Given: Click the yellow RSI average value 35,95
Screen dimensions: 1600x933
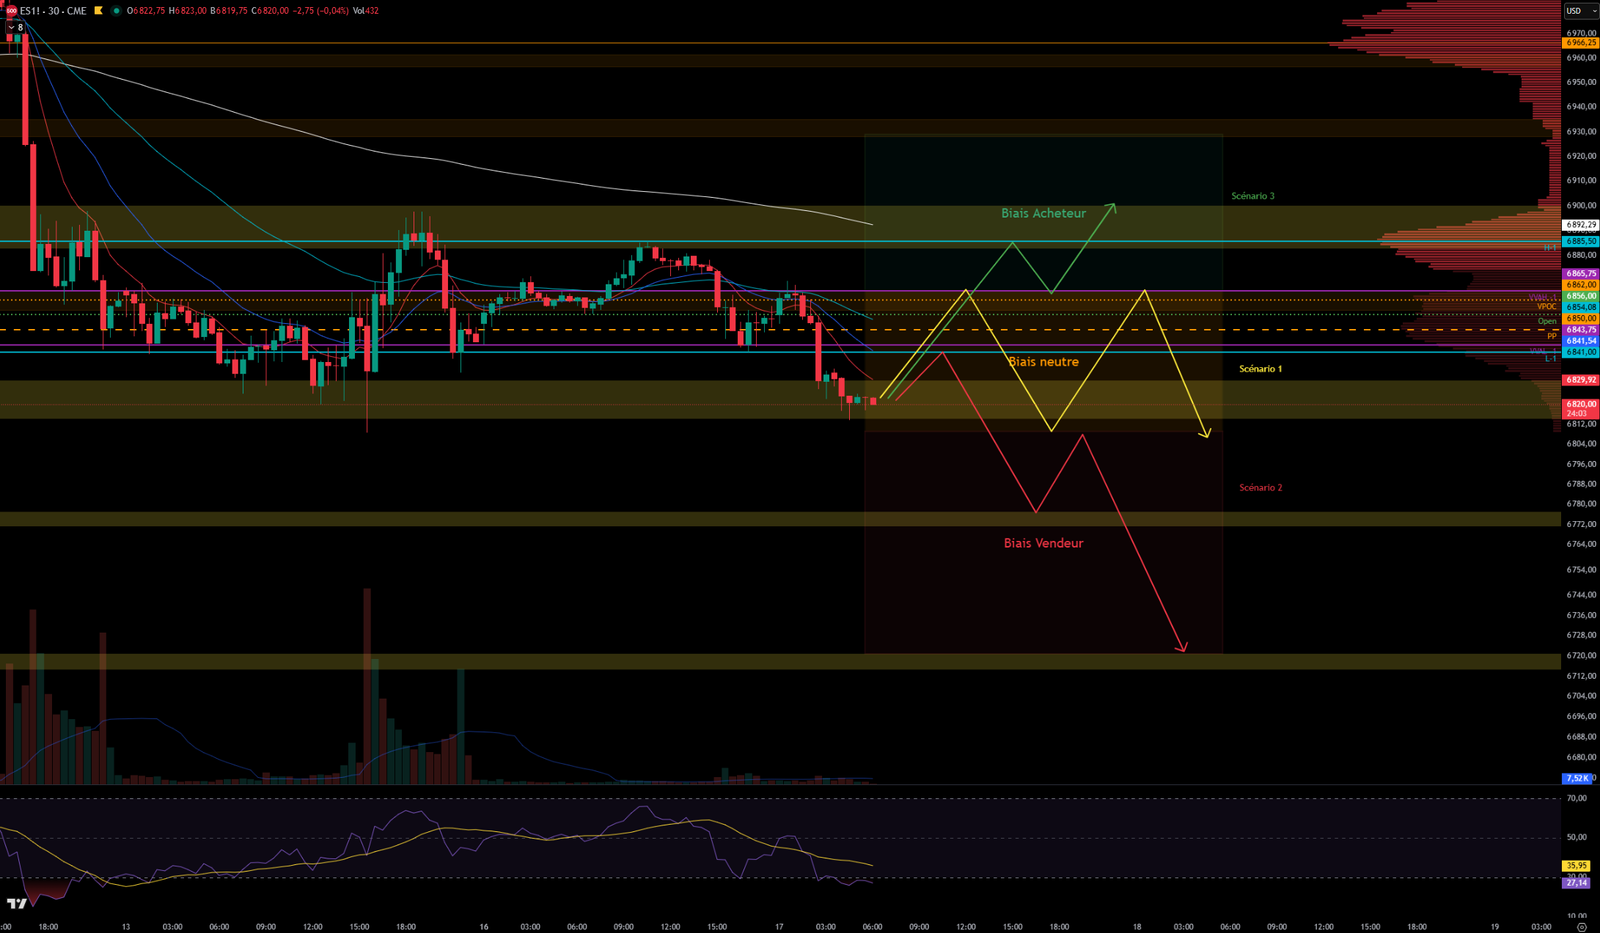Looking at the screenshot, I should pyautogui.click(x=1576, y=866).
